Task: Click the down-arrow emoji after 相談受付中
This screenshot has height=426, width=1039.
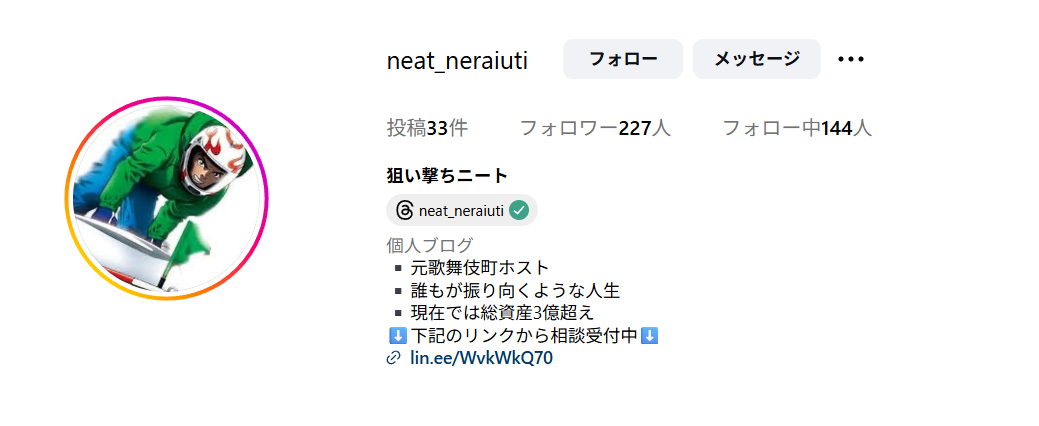Action: (x=650, y=336)
